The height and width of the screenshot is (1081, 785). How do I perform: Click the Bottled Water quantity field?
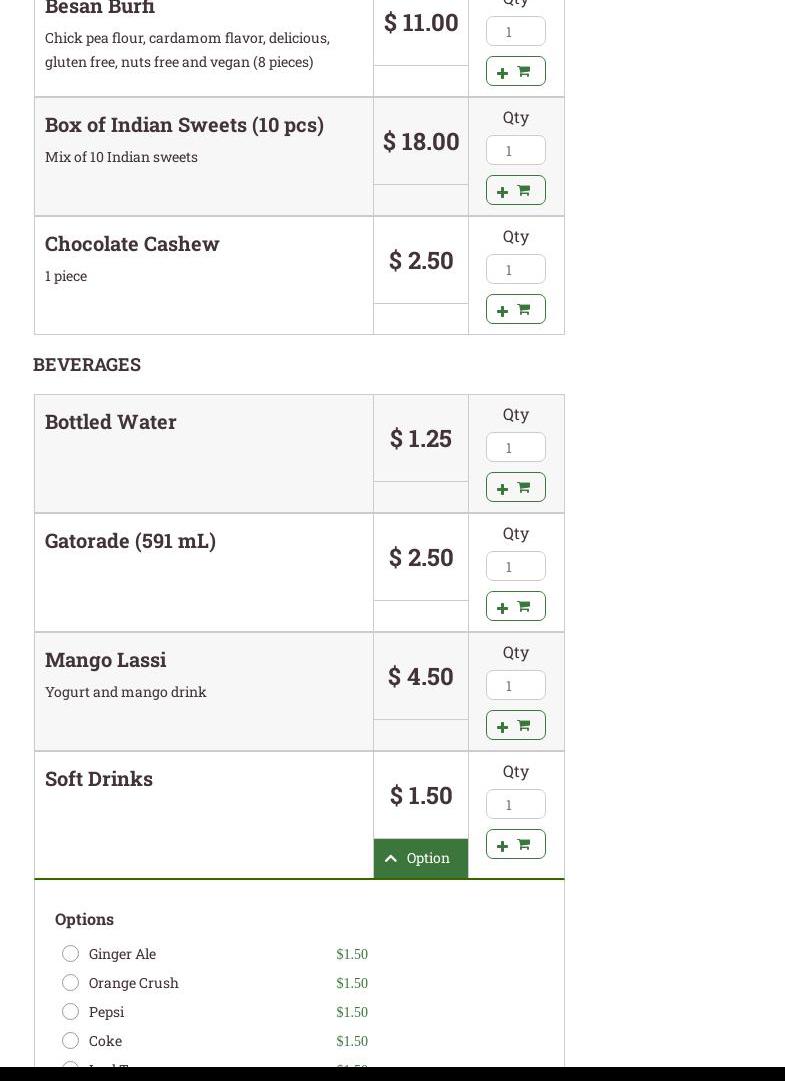click(515, 448)
